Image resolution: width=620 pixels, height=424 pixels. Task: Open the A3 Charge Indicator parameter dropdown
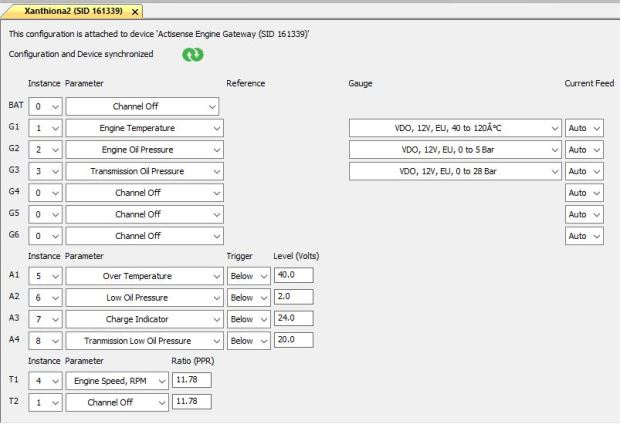142,319
